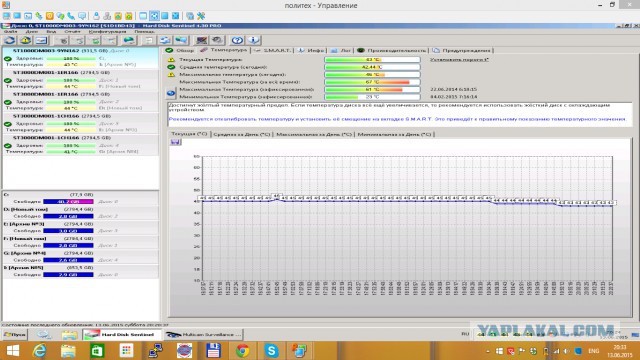The image size is (640, 360).
Task: Click the system clock in the tray
Action: click(x=620, y=351)
